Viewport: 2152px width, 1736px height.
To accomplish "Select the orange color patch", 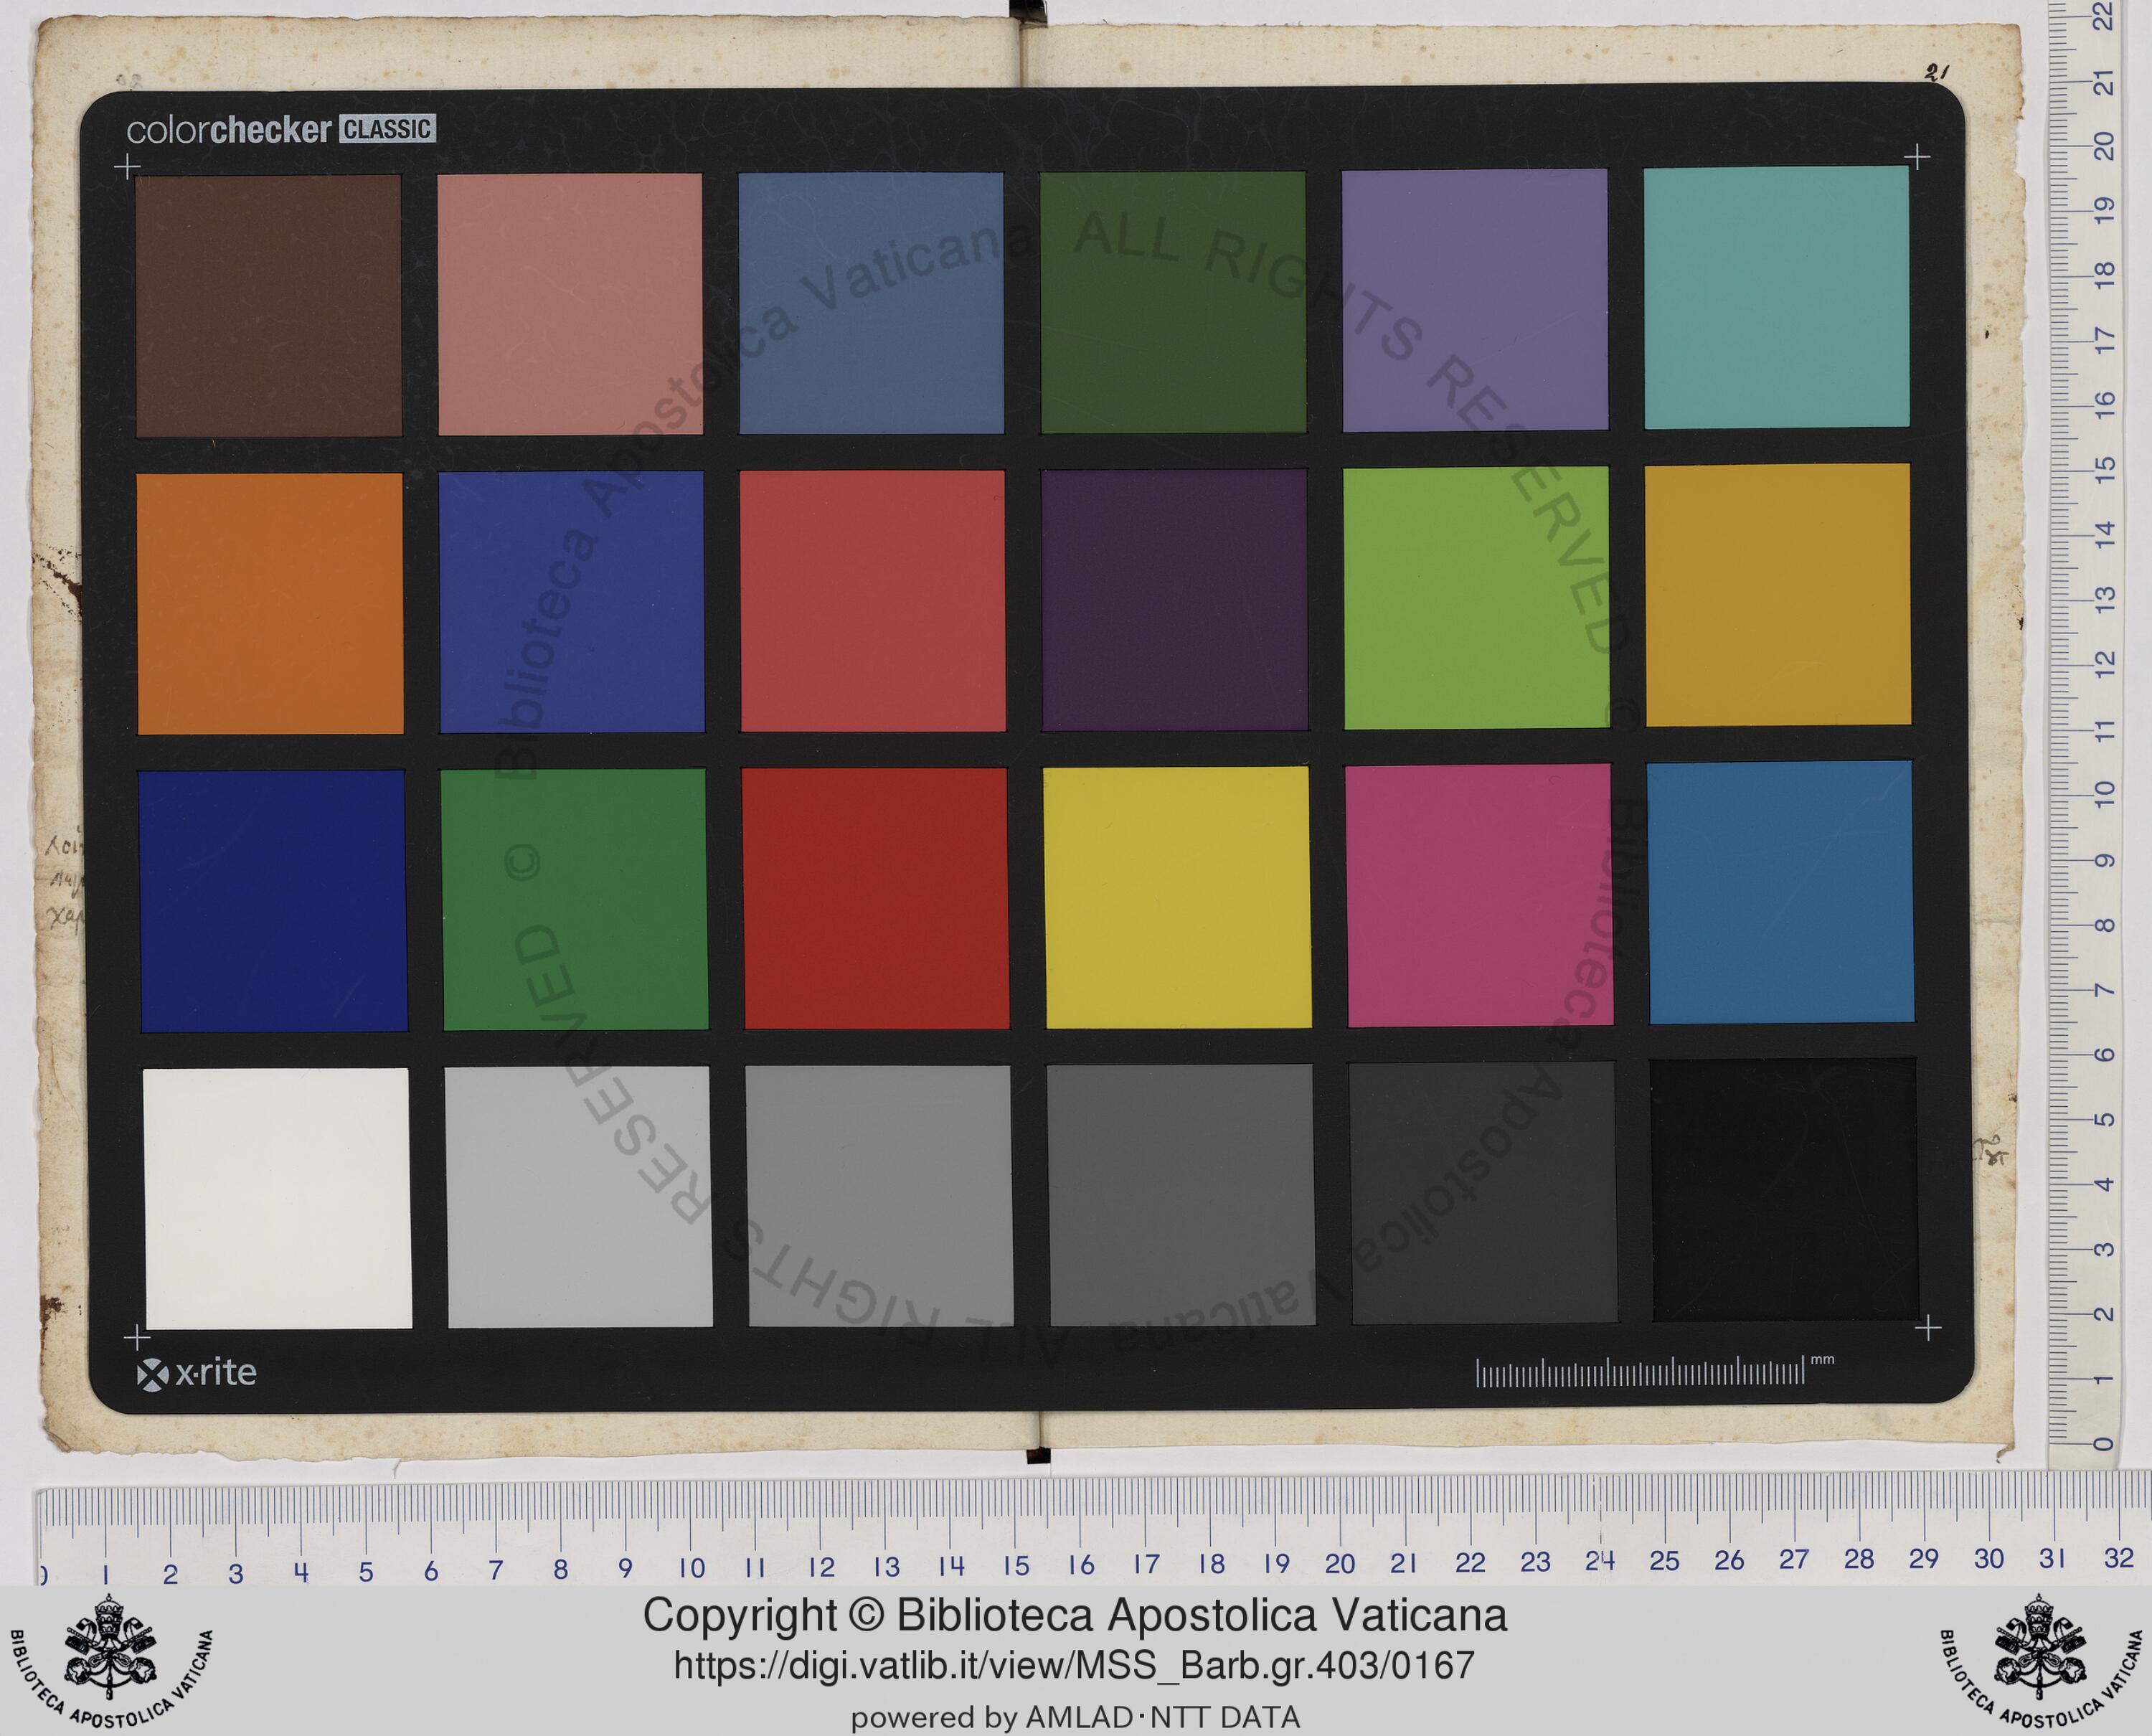I will tap(270, 603).
